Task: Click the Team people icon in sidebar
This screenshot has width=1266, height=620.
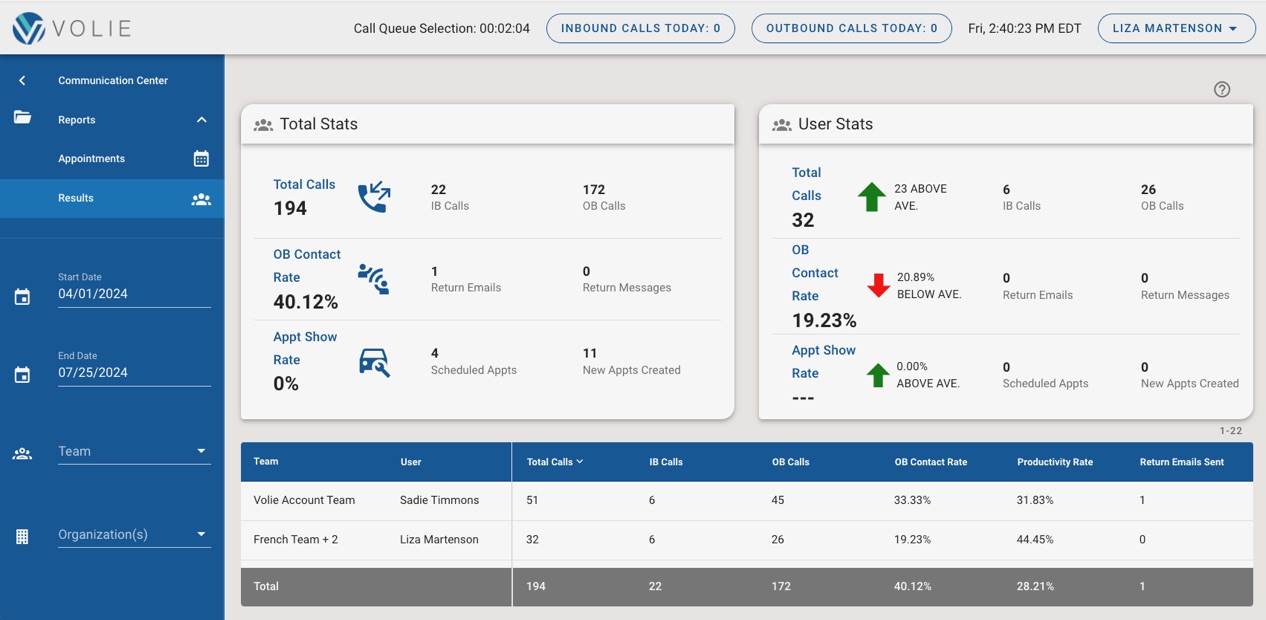Action: pos(22,453)
